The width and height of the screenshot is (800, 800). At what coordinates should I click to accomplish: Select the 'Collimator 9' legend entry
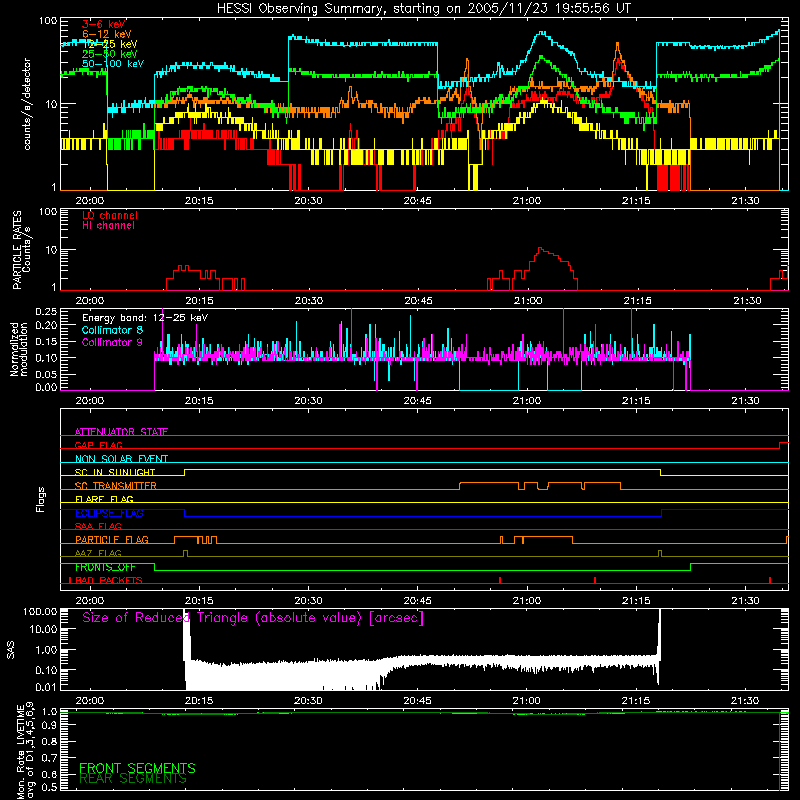[112, 342]
